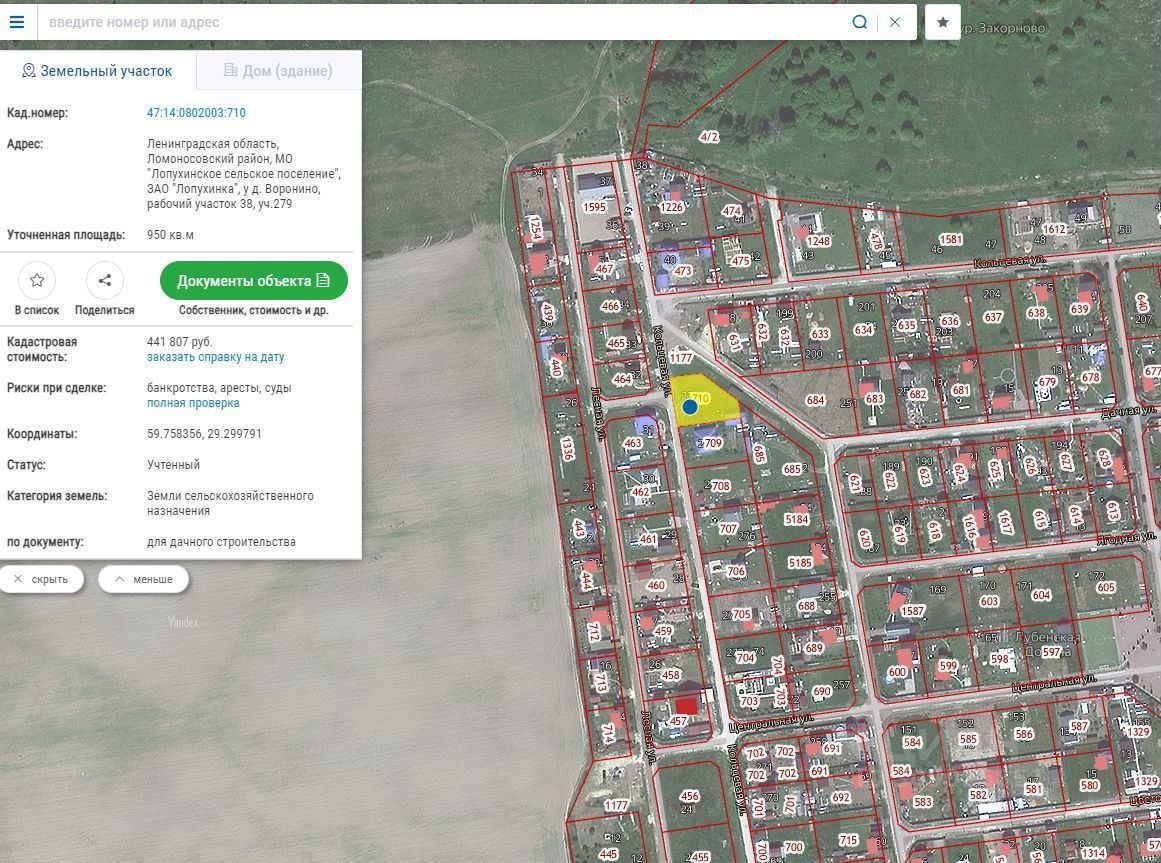Viewport: 1161px width, 863px height.
Task: Collapse details with меньше button
Action: (143, 579)
